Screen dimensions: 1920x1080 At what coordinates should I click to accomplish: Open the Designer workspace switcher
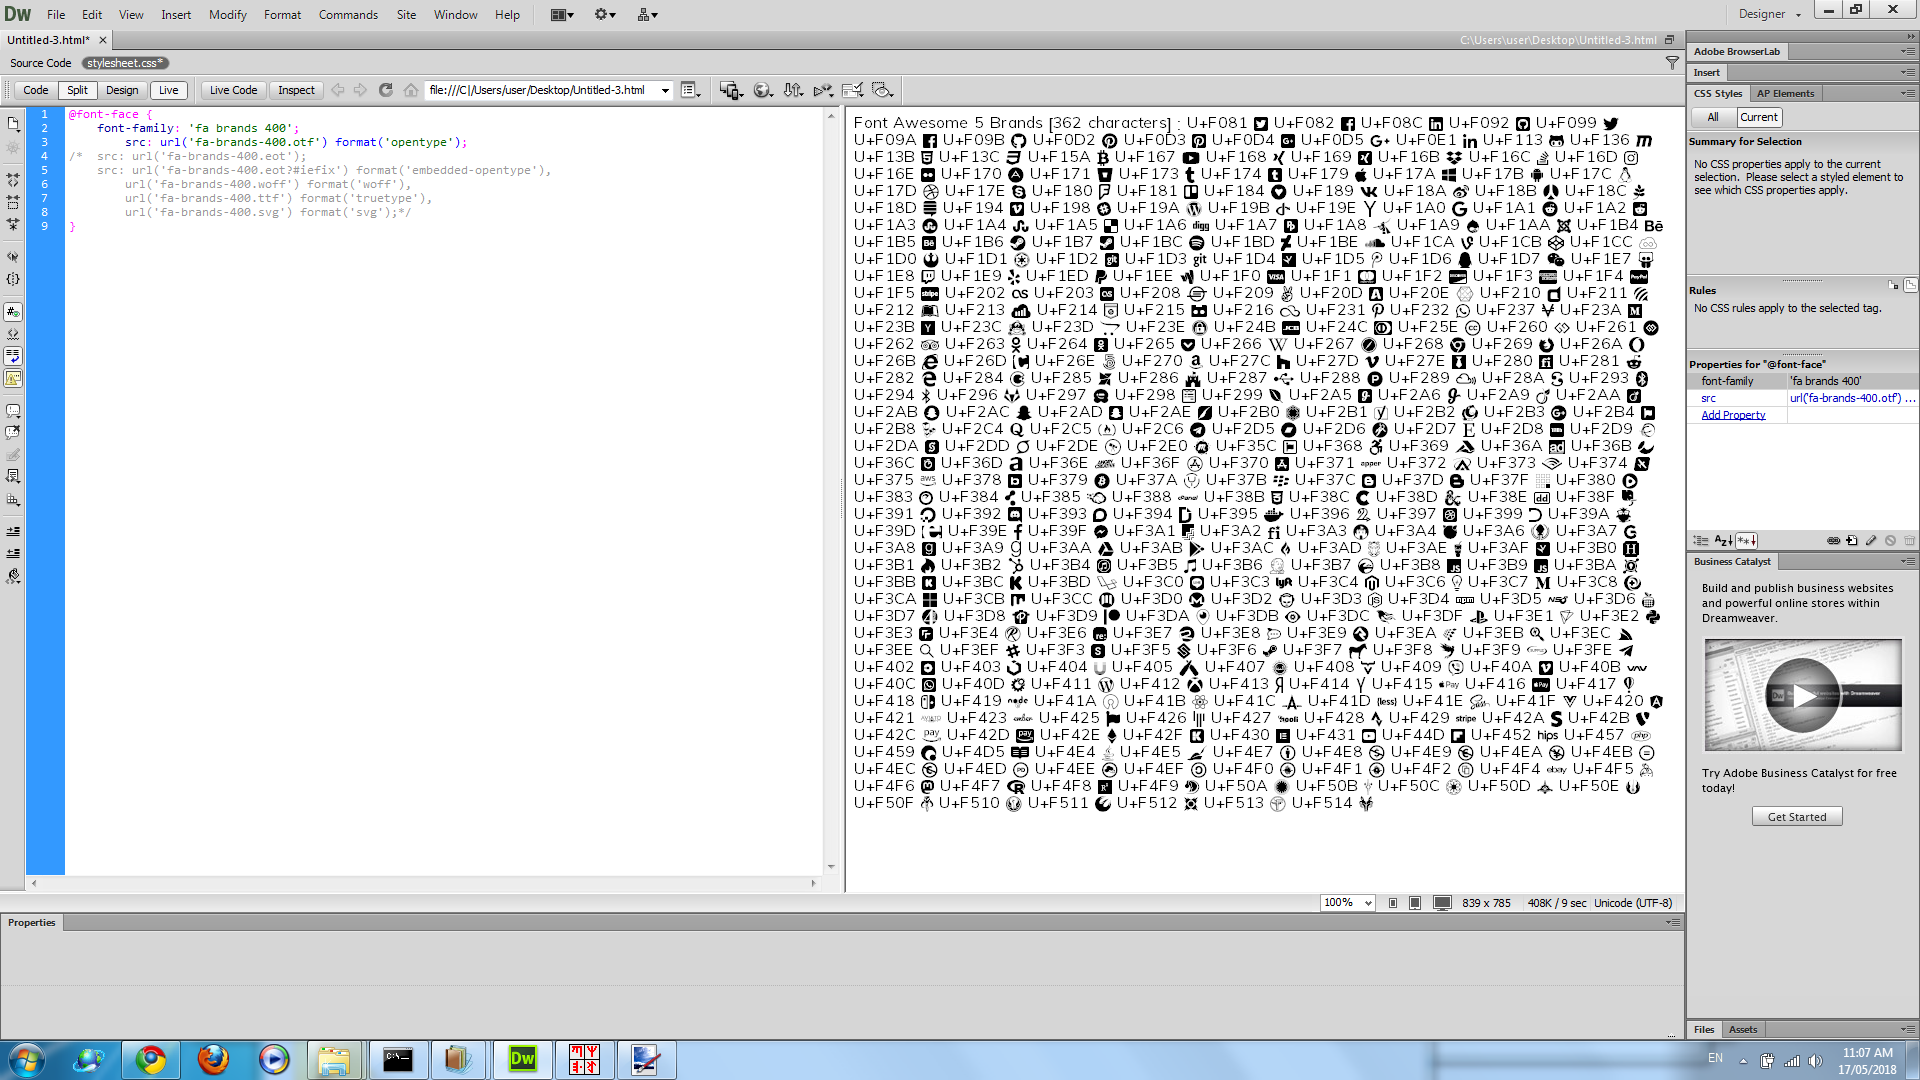pos(1768,14)
